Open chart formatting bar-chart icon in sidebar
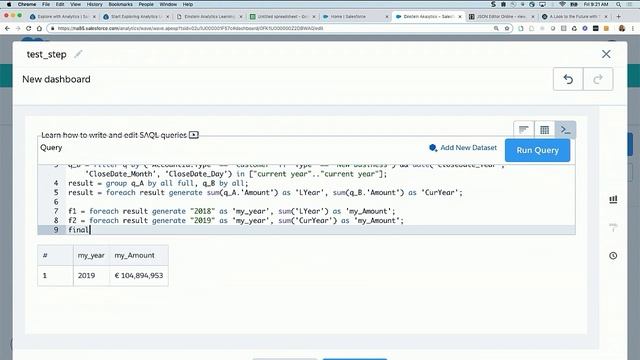This screenshot has width=640, height=360. pos(613,199)
